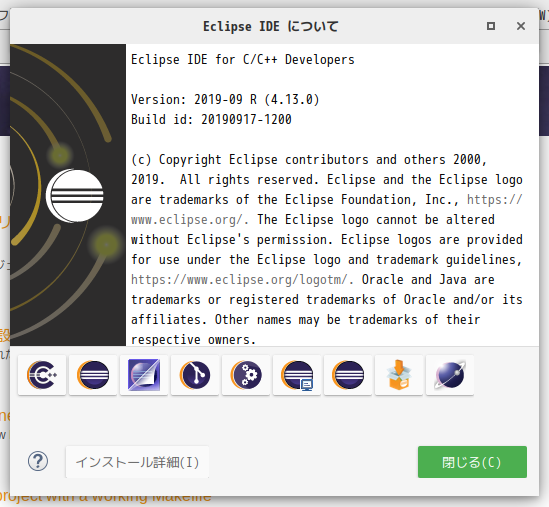
Task: Open the planet with orbit ring icon
Action: [450, 375]
